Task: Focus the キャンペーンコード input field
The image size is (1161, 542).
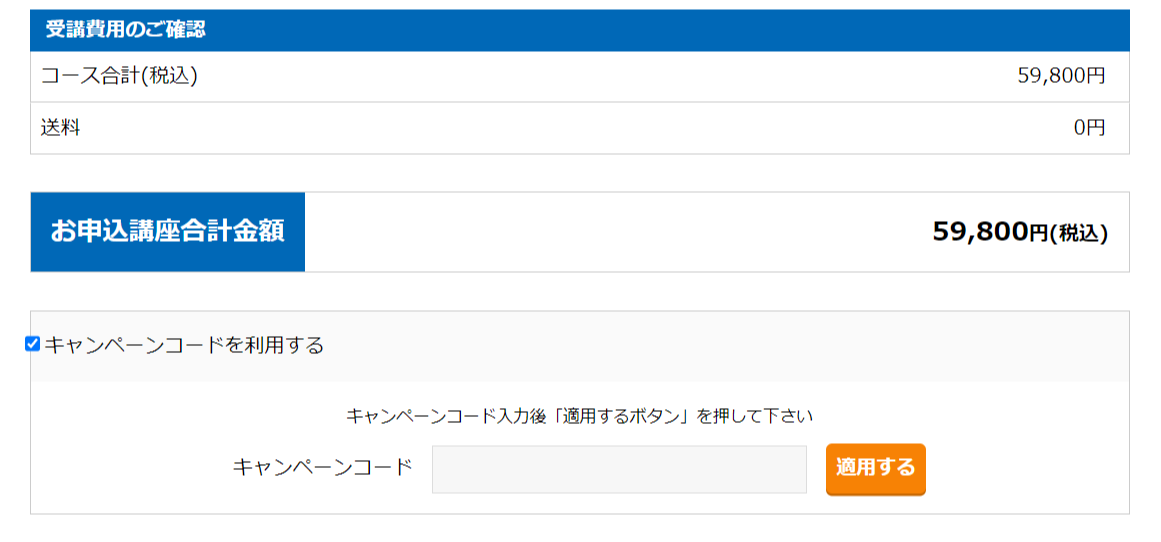Action: pos(619,469)
